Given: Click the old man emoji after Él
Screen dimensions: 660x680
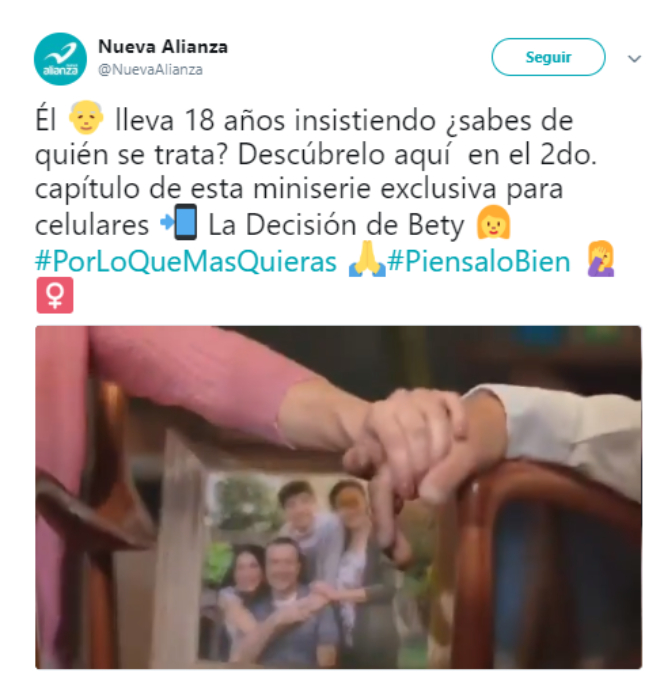Looking at the screenshot, I should (86, 118).
